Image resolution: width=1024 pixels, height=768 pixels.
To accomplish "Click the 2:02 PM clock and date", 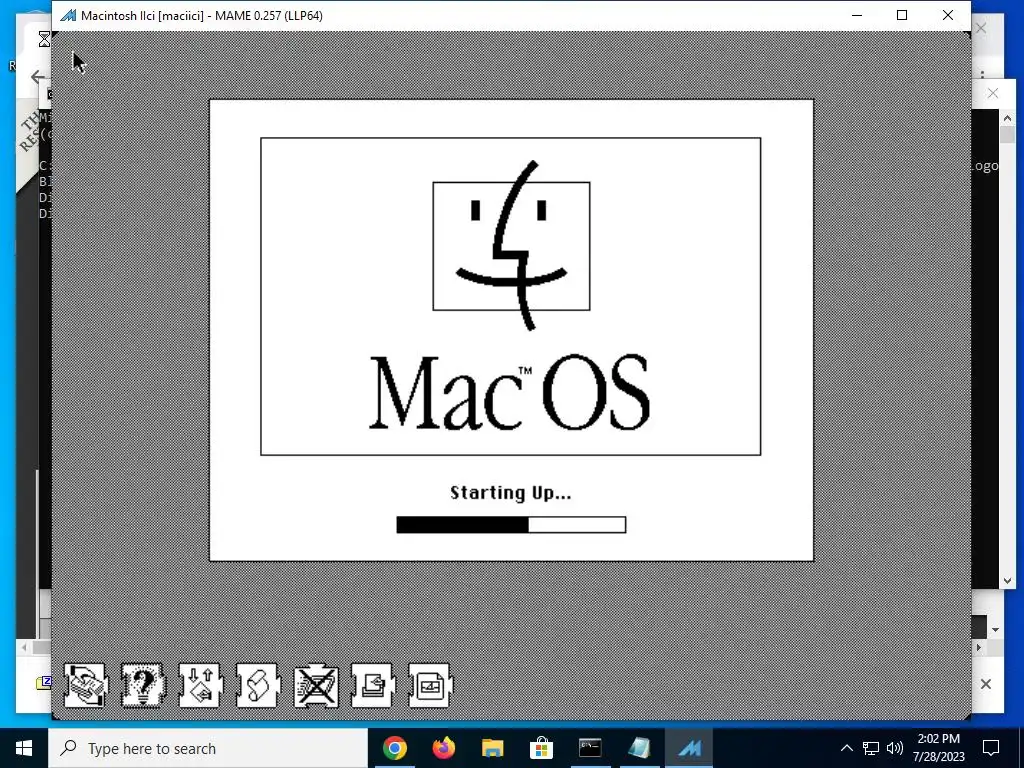I will (x=938, y=748).
